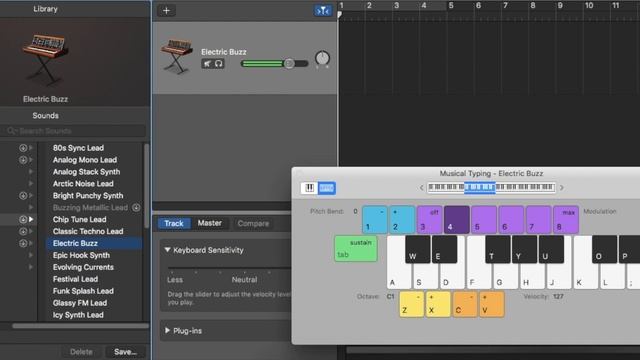The height and width of the screenshot is (360, 640).
Task: Click download icon beside Classic Techno Lead
Action: (23, 231)
